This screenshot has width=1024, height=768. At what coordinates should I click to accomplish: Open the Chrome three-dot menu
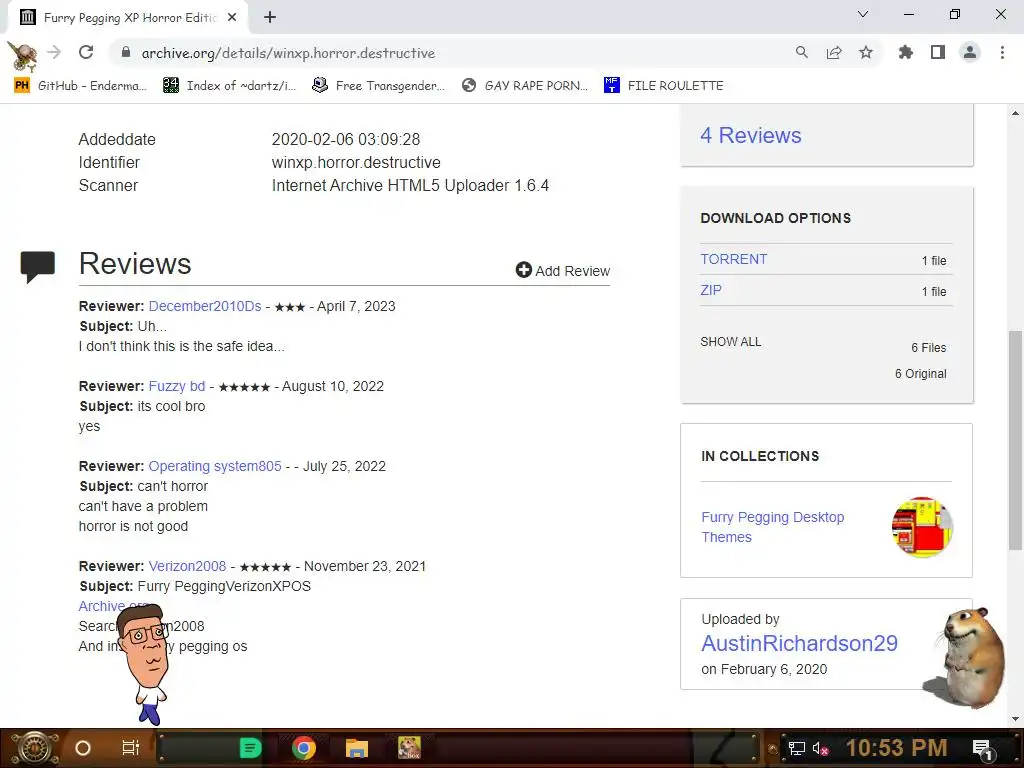1002,52
